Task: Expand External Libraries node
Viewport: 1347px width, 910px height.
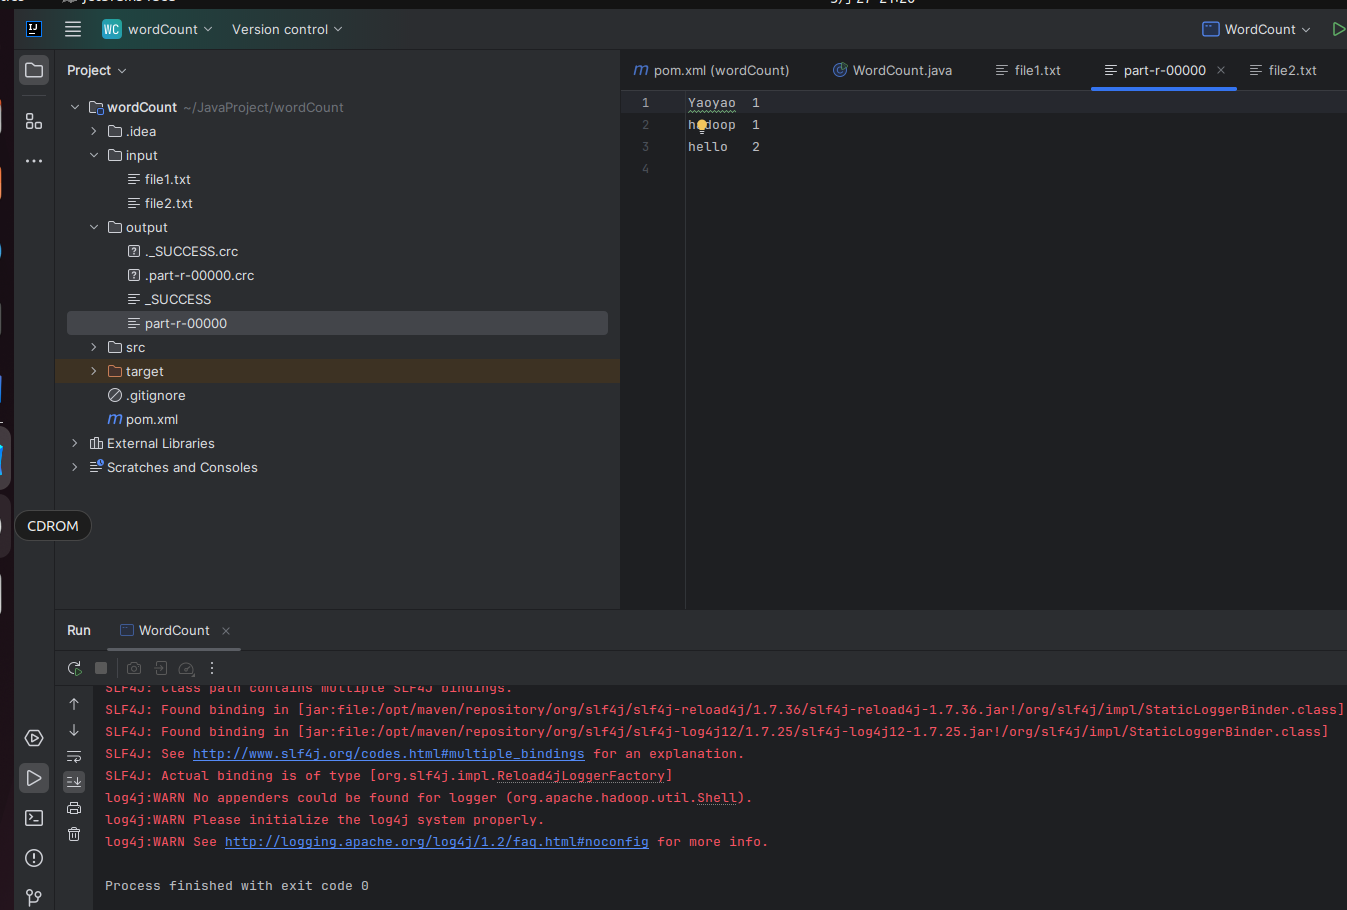Action: pyautogui.click(x=75, y=443)
